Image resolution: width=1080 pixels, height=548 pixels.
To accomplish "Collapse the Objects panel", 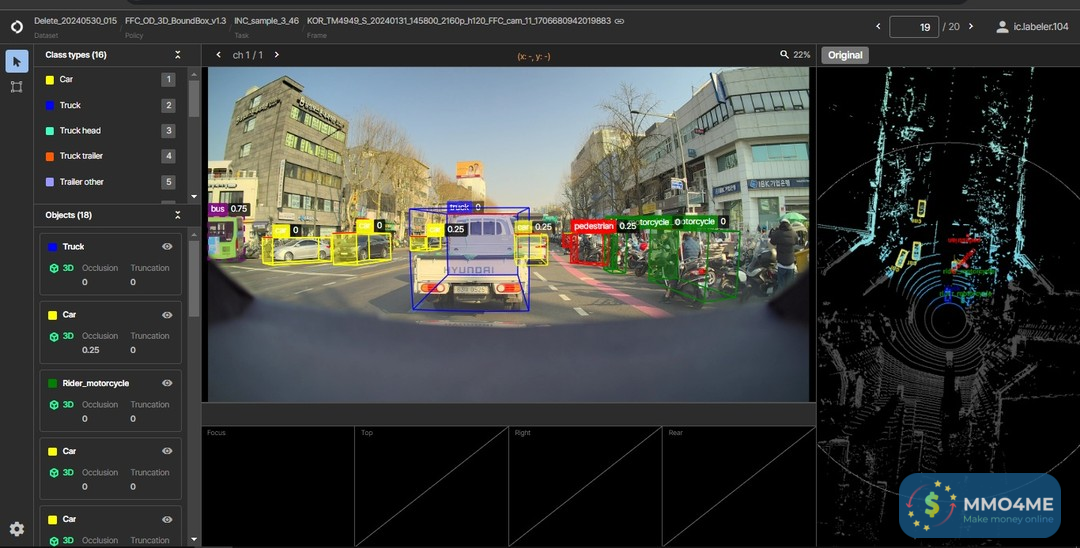I will 178,215.
